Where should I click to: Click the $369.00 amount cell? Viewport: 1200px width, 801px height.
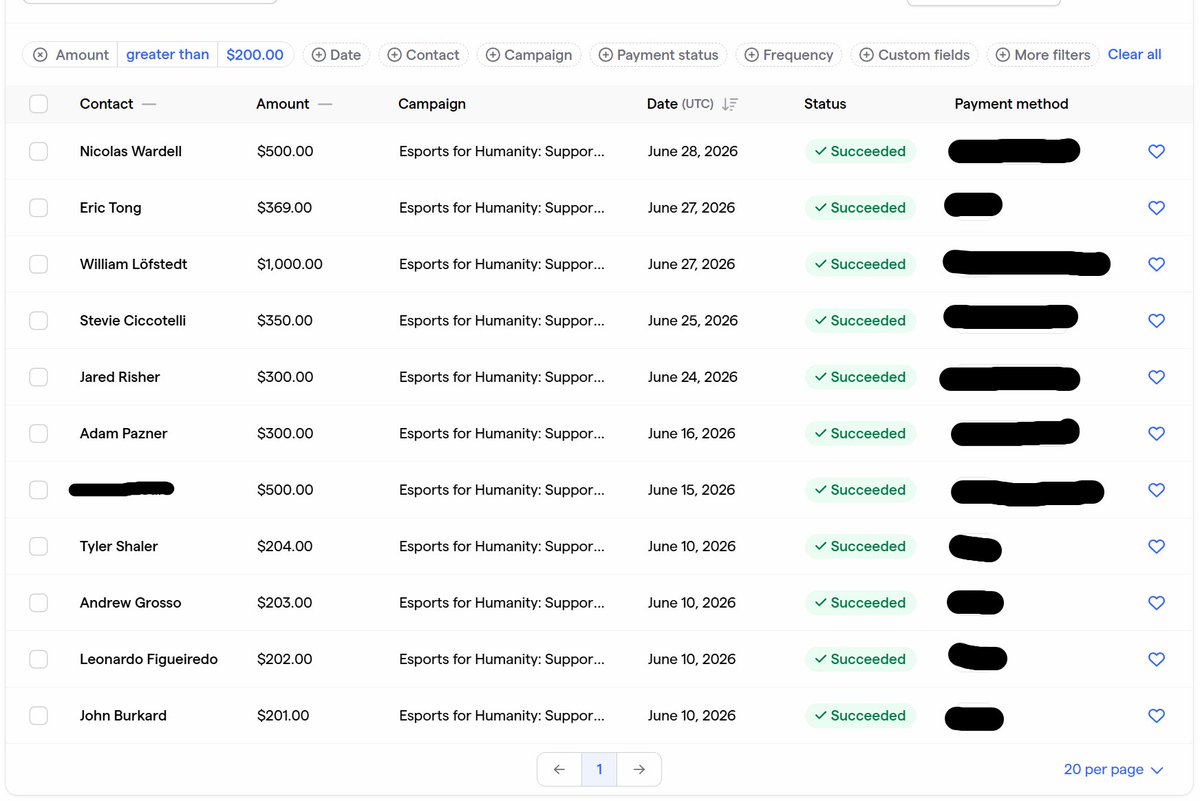pos(285,208)
